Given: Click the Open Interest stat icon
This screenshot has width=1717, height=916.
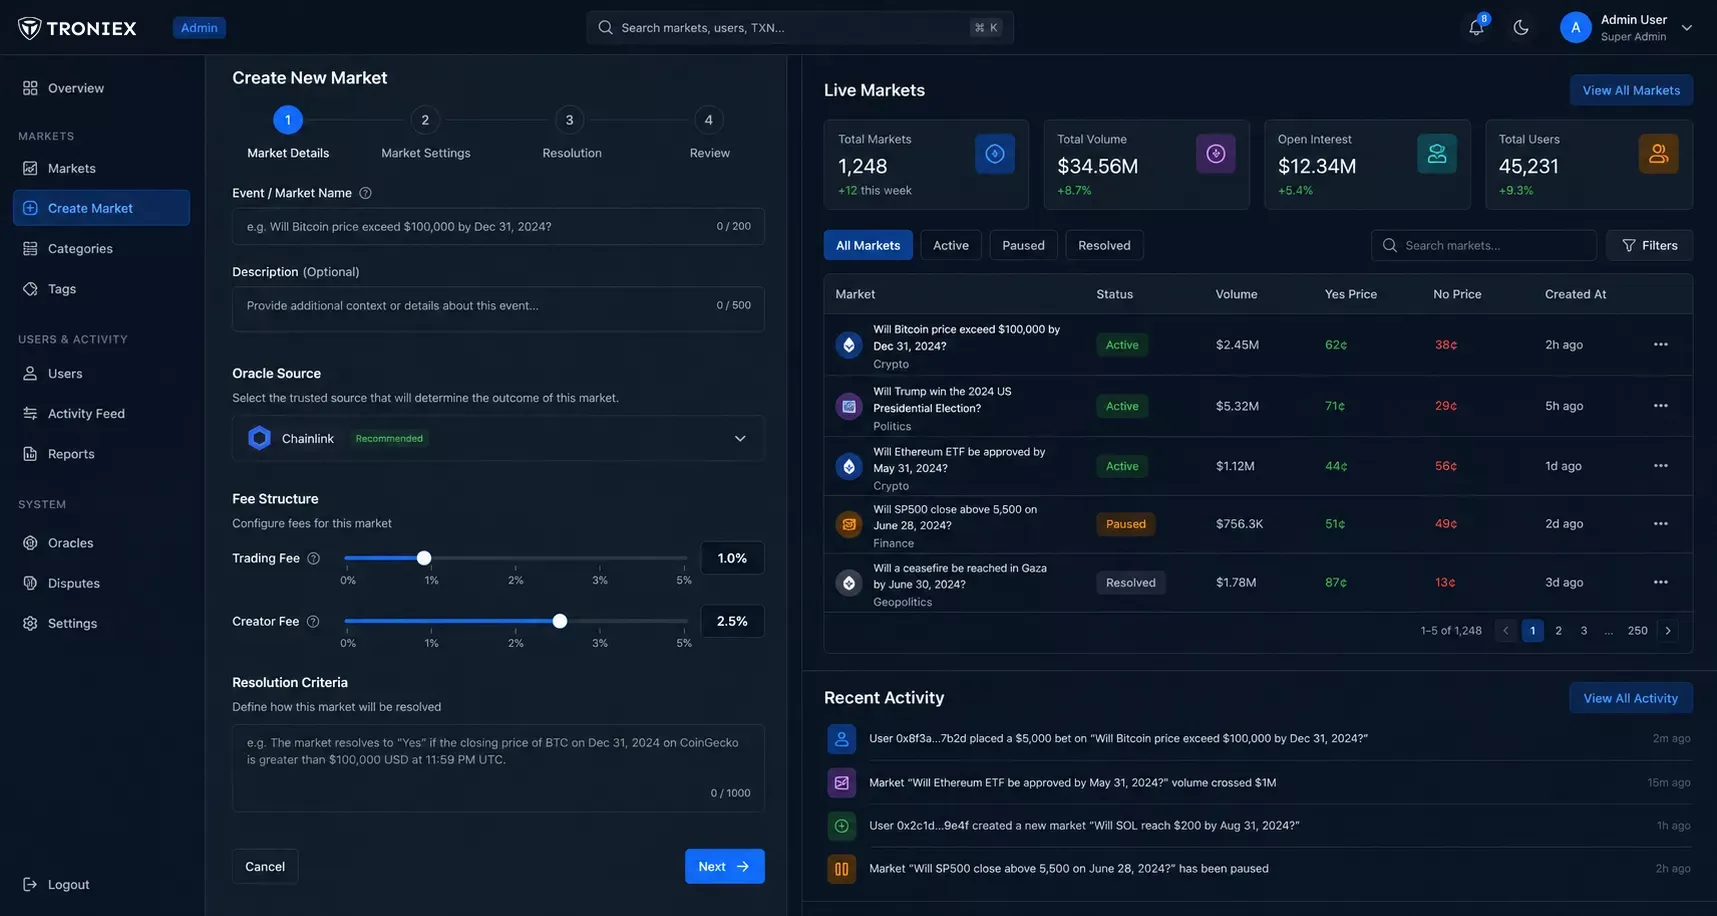Looking at the screenshot, I should point(1437,153).
